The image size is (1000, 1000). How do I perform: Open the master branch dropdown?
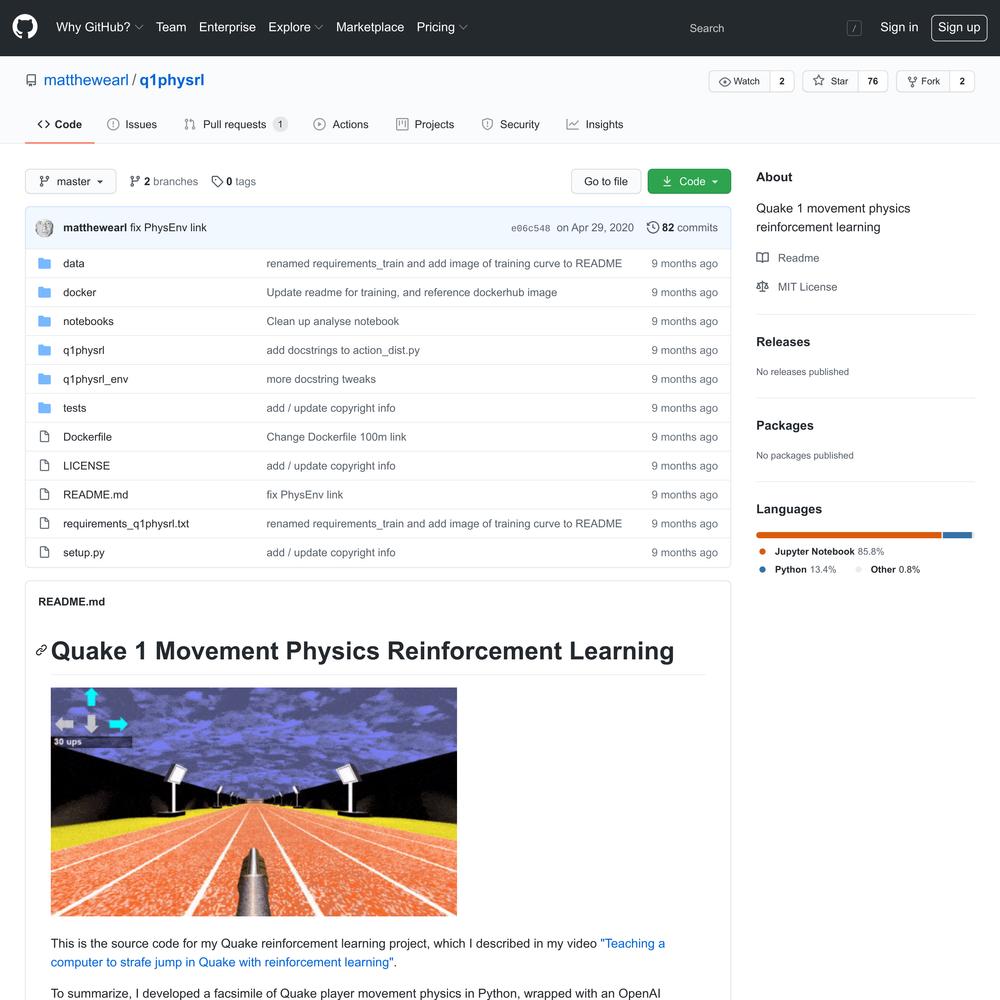71,182
